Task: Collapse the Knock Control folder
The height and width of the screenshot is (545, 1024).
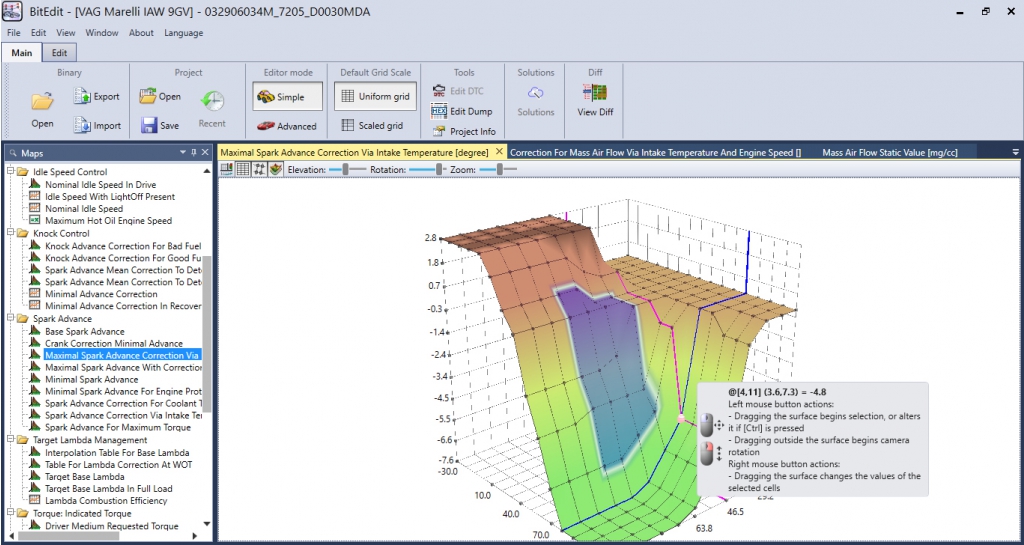Action: tap(10, 233)
